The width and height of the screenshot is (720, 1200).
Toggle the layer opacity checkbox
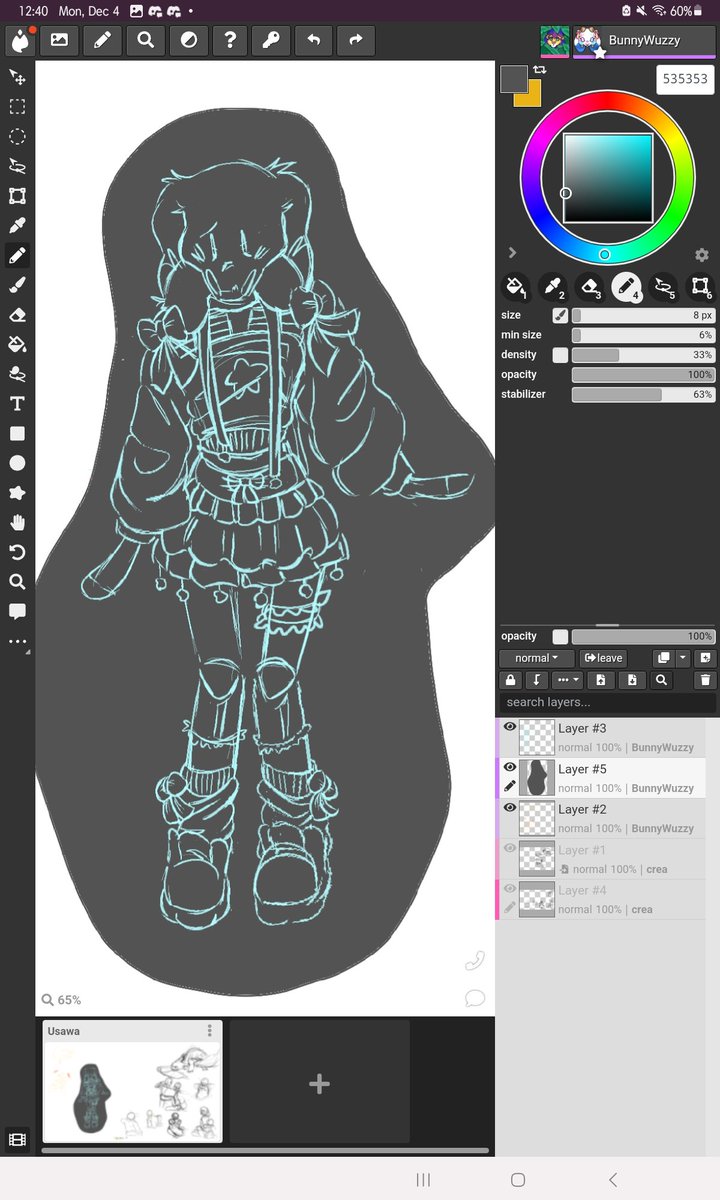click(x=560, y=637)
